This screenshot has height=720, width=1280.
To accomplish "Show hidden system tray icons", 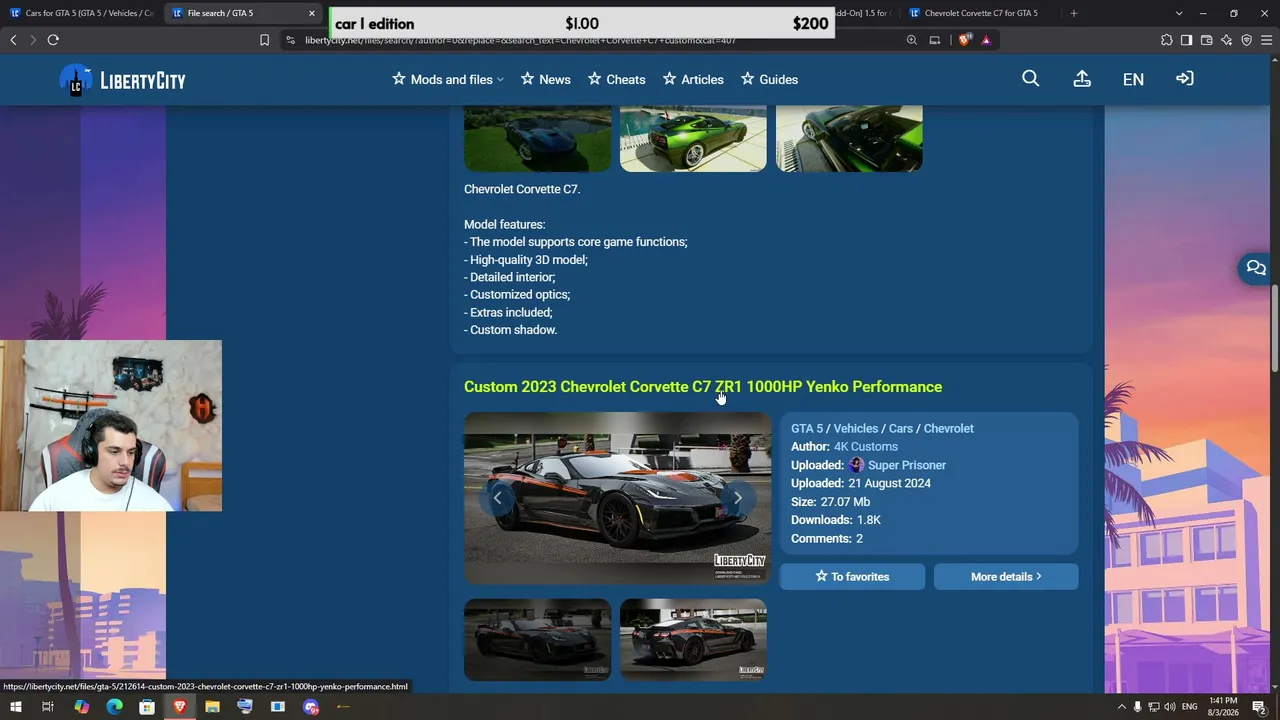I will tap(1121, 707).
